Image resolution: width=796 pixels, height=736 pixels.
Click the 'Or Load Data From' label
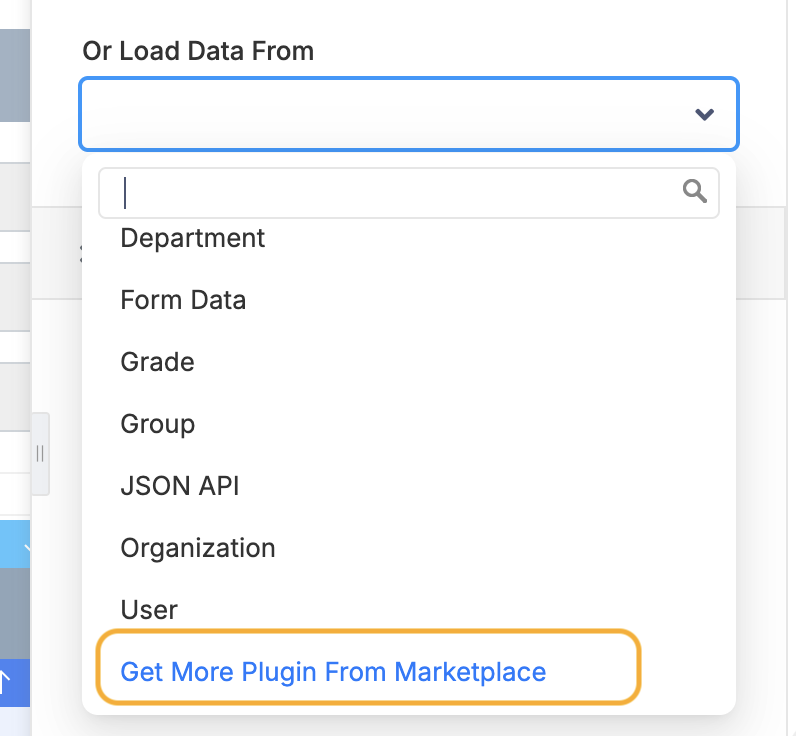(x=198, y=51)
